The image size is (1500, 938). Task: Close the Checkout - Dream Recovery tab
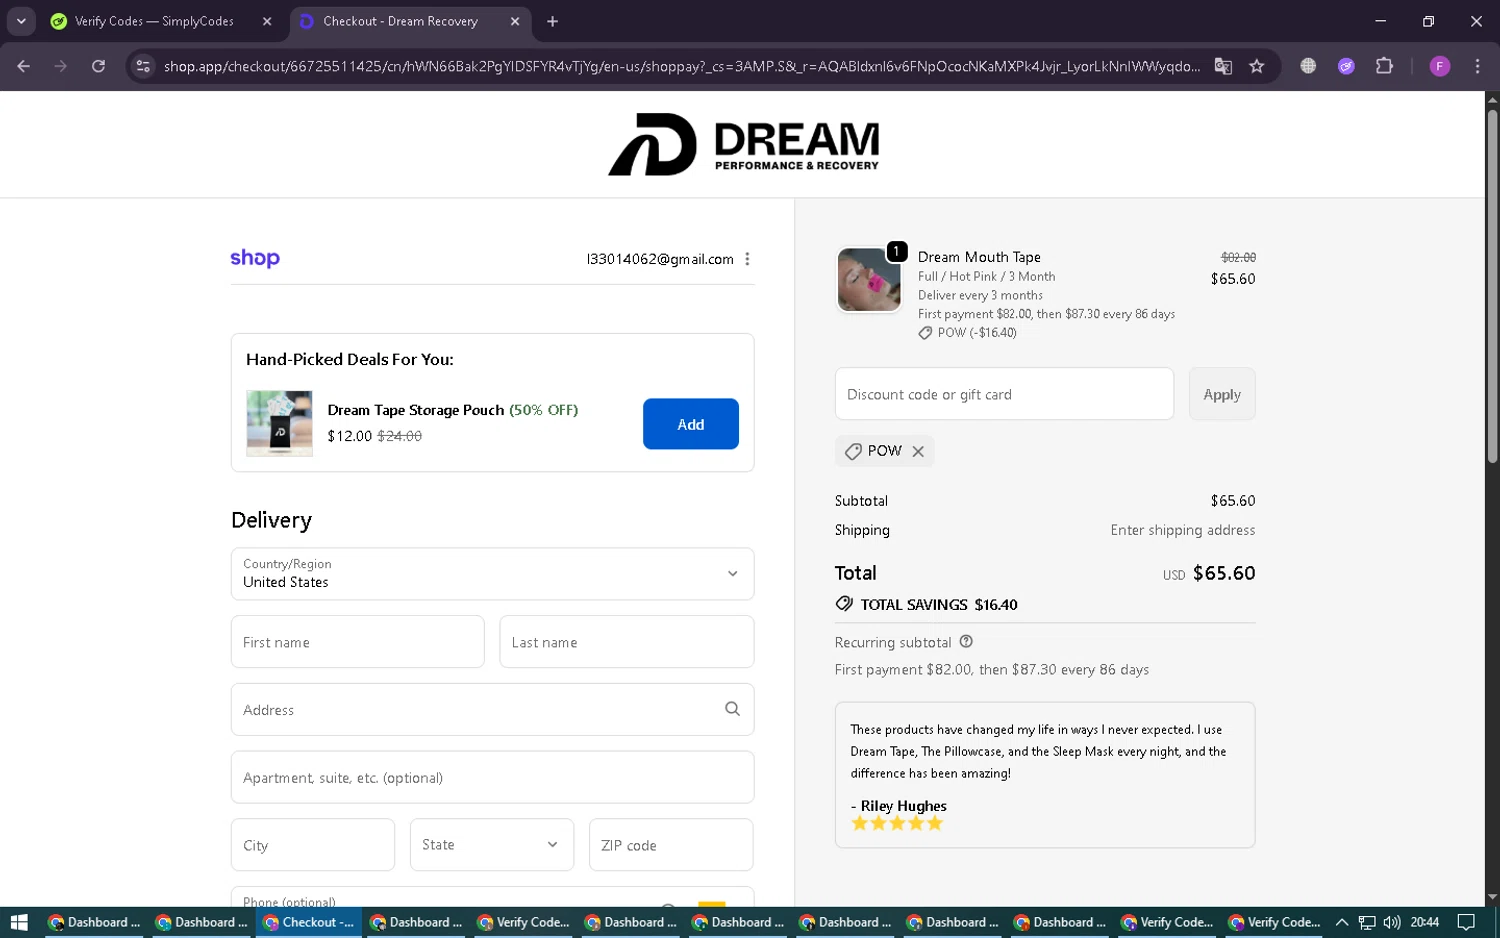tap(515, 21)
